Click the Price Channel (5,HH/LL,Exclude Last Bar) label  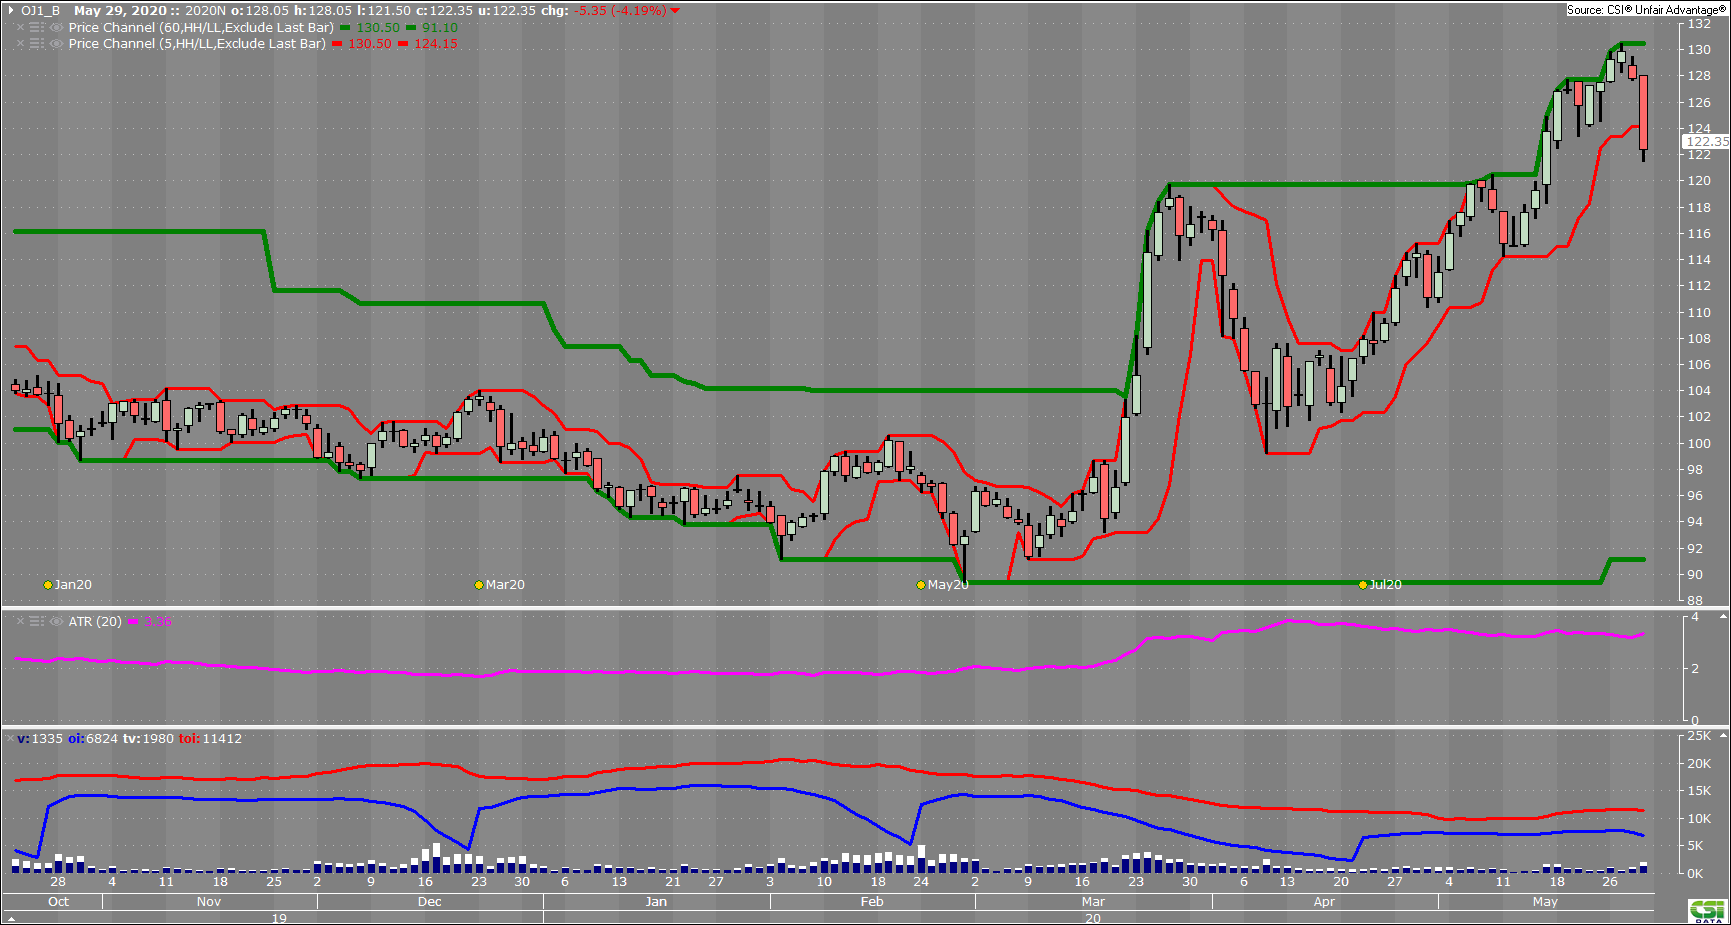click(x=197, y=44)
